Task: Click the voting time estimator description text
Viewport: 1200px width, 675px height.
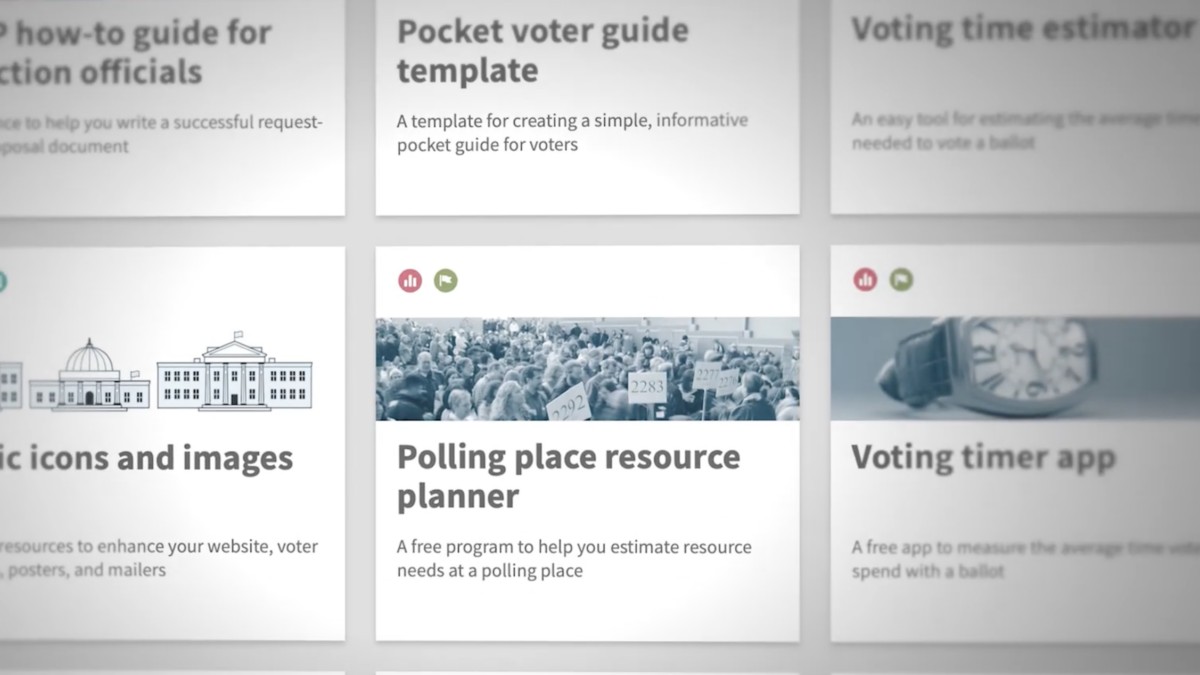Action: pos(1025,131)
